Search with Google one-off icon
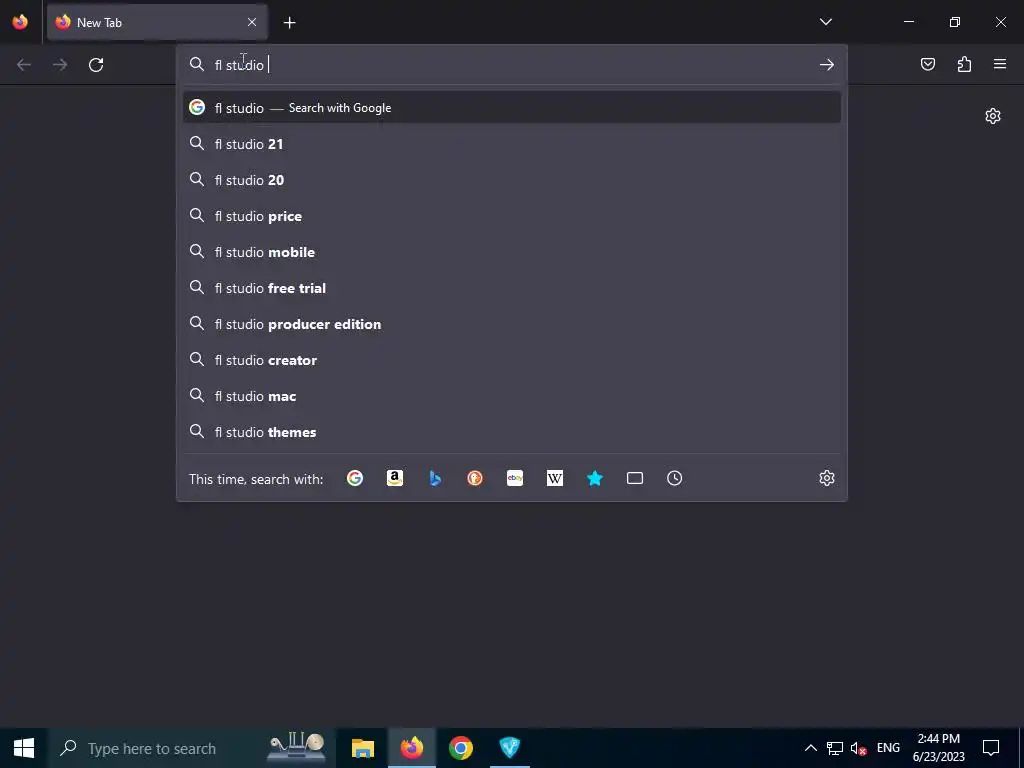The height and width of the screenshot is (768, 1024). 355,479
